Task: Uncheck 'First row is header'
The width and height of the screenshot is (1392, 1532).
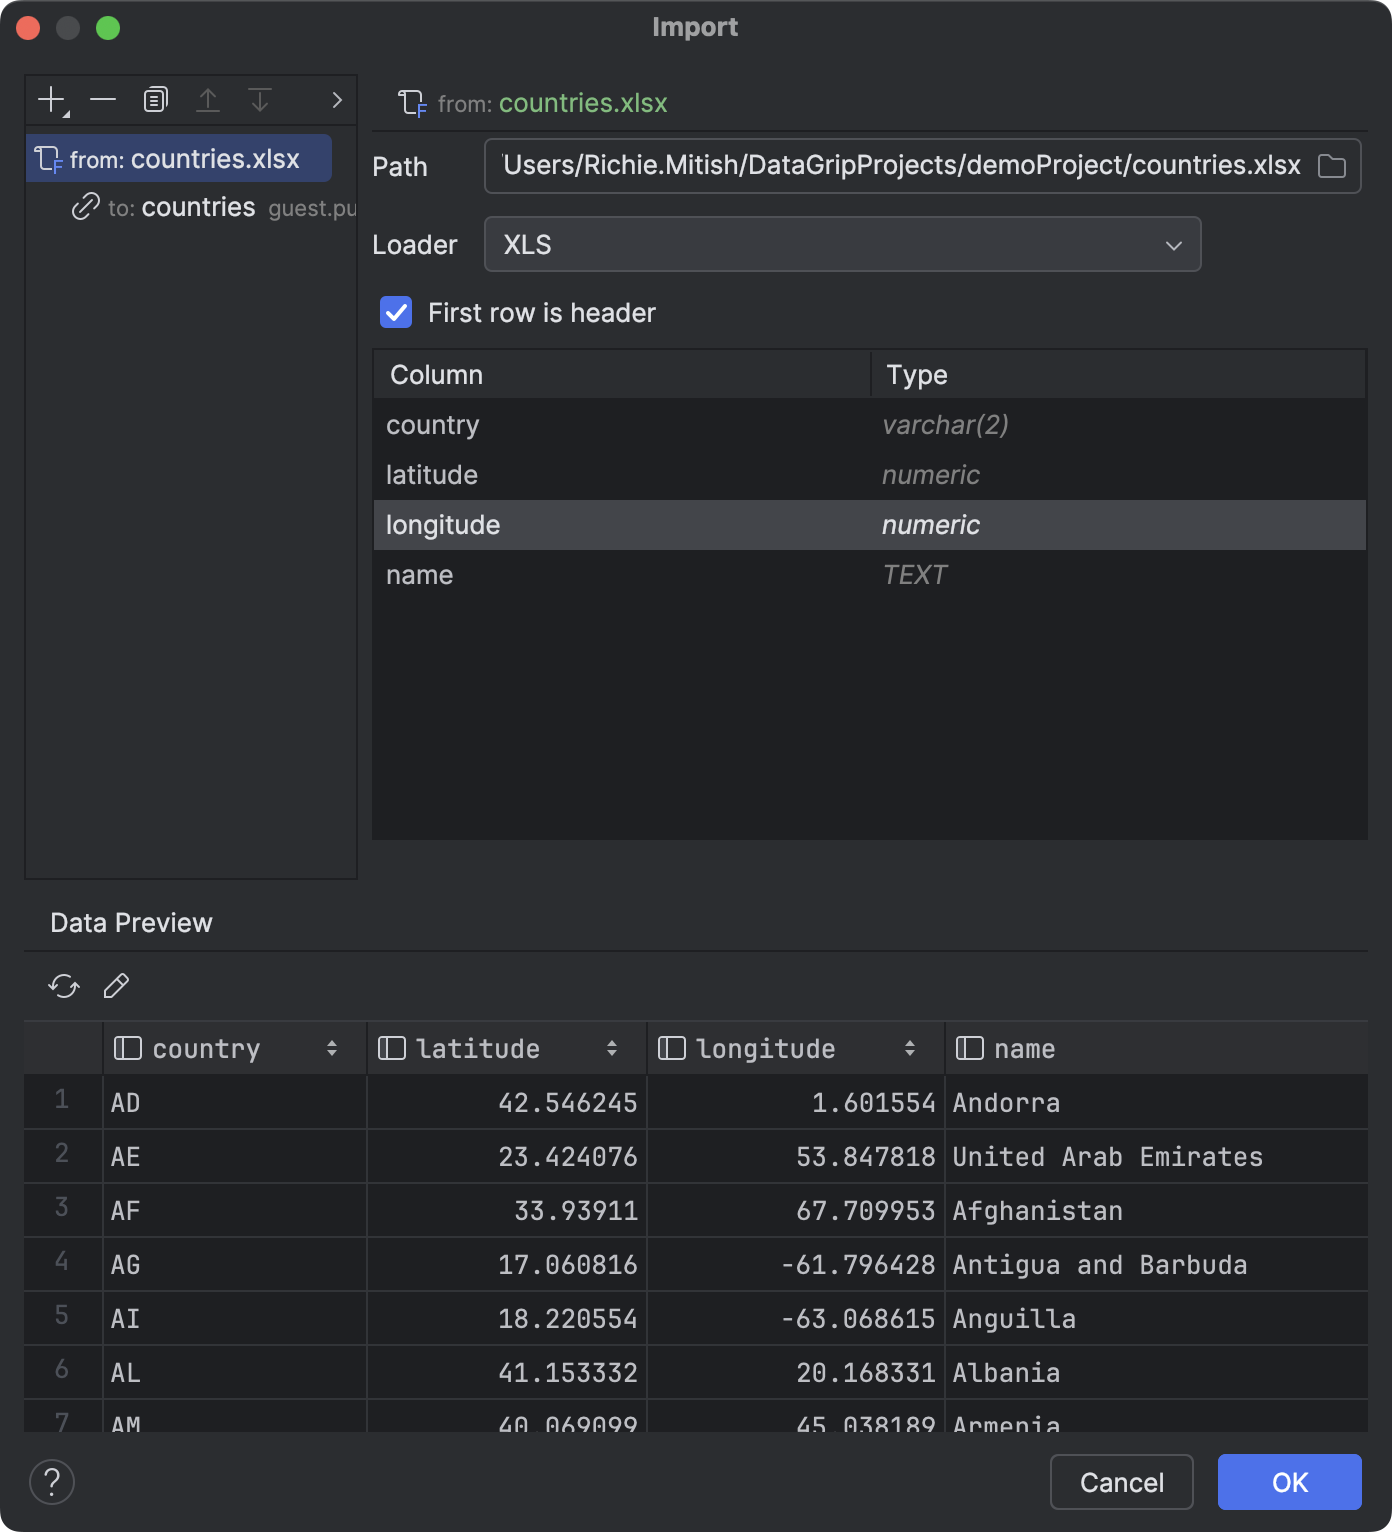Action: point(396,312)
